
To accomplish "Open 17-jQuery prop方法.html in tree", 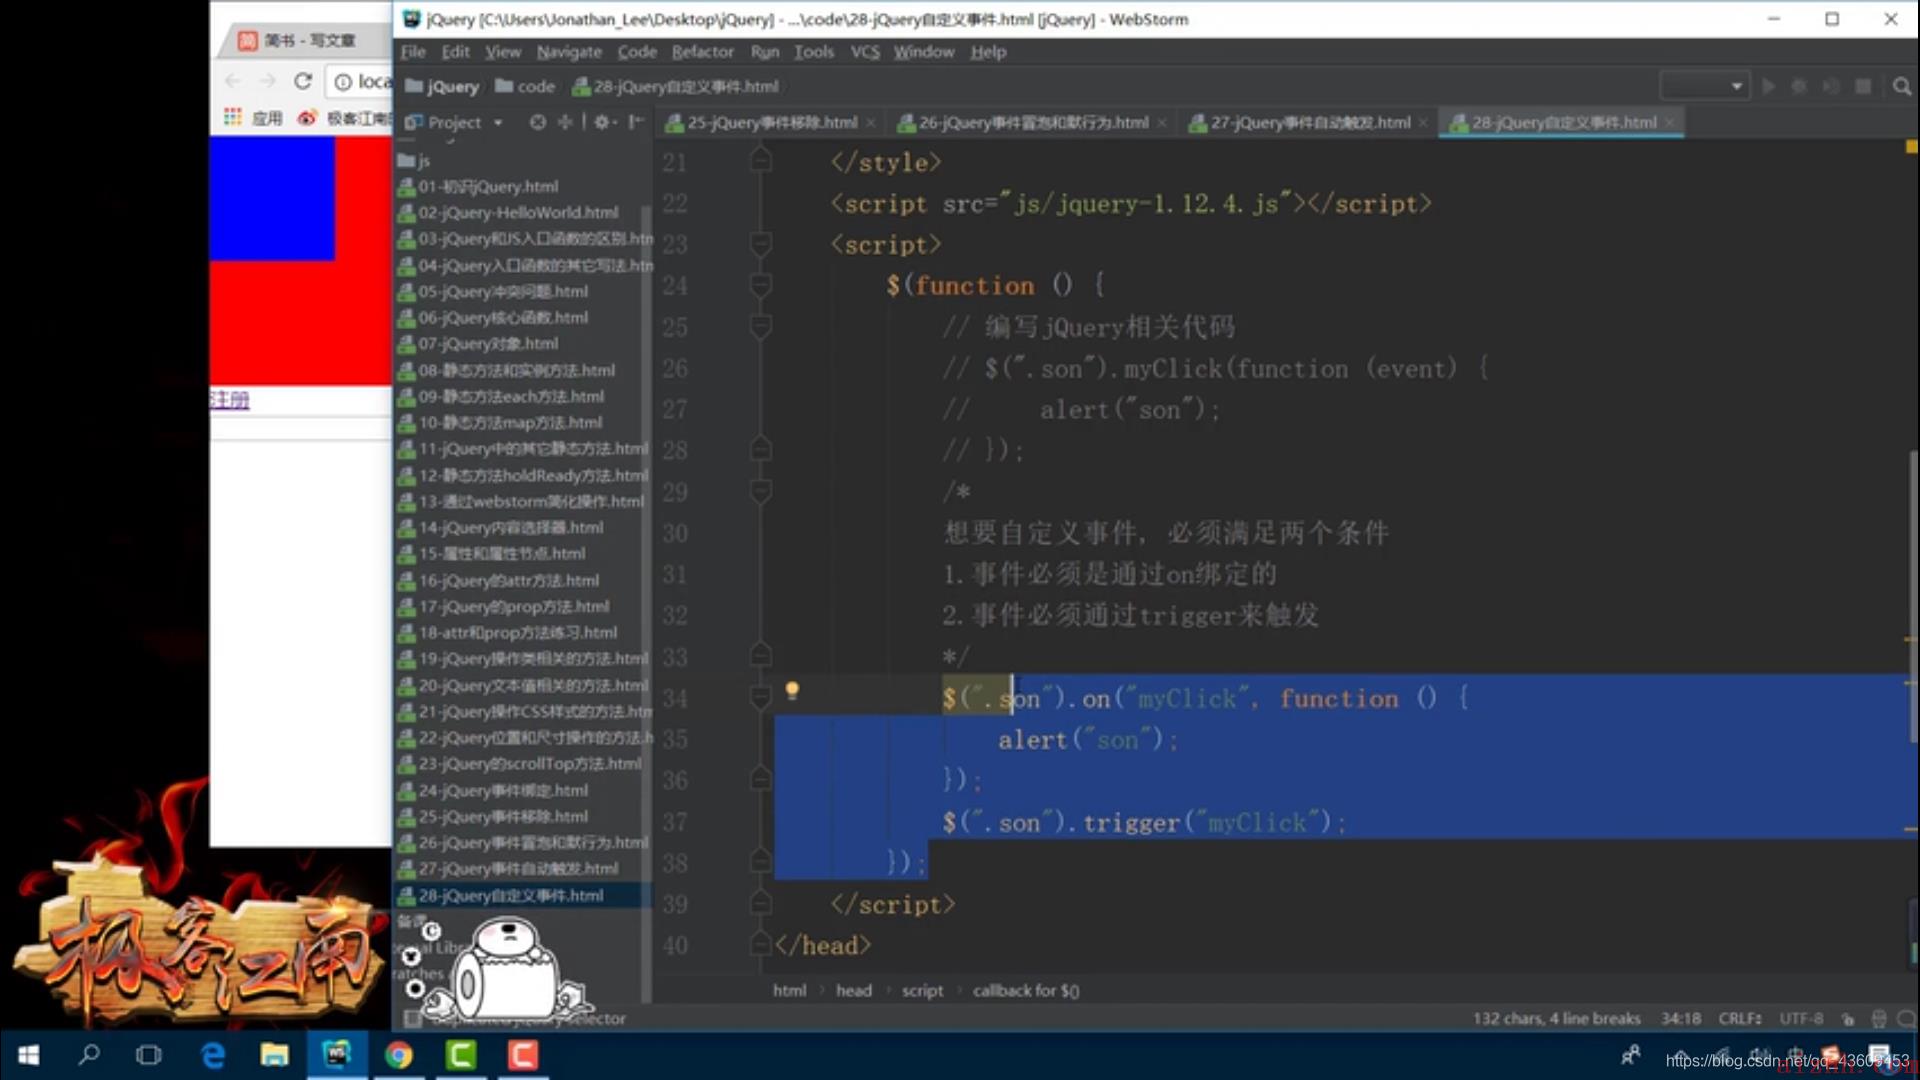I will (503, 607).
